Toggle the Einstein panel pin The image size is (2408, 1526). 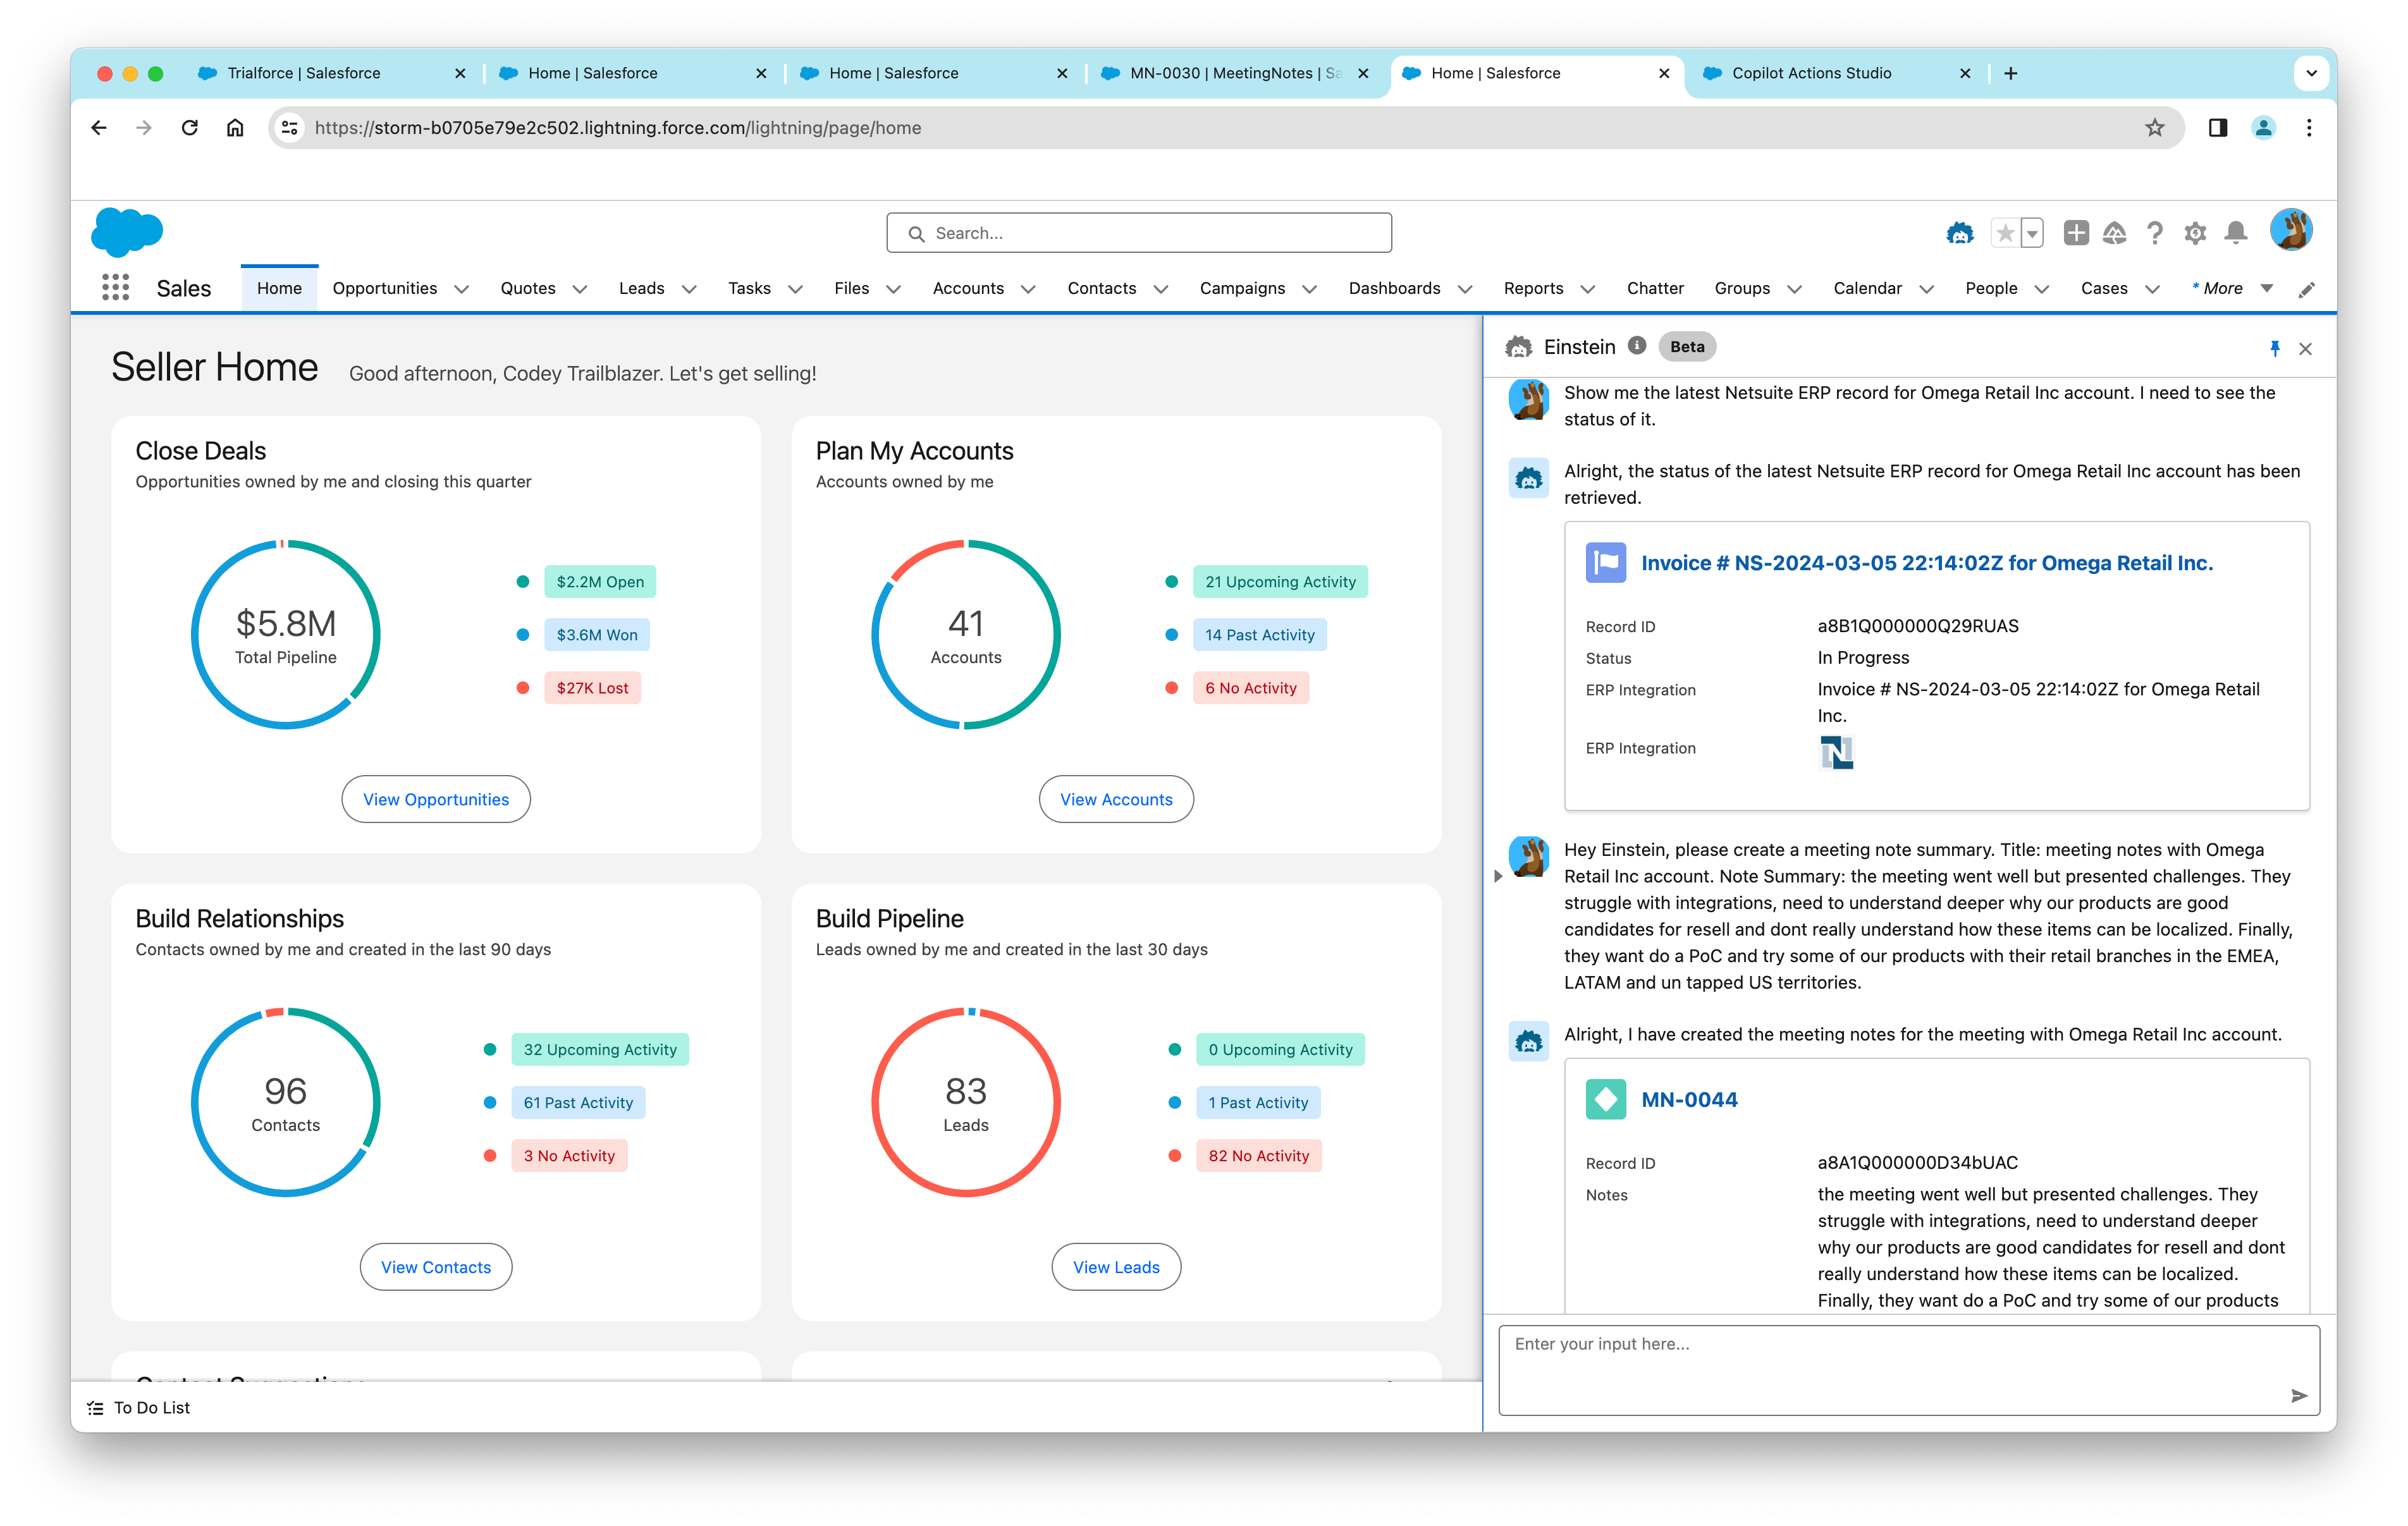click(2274, 348)
